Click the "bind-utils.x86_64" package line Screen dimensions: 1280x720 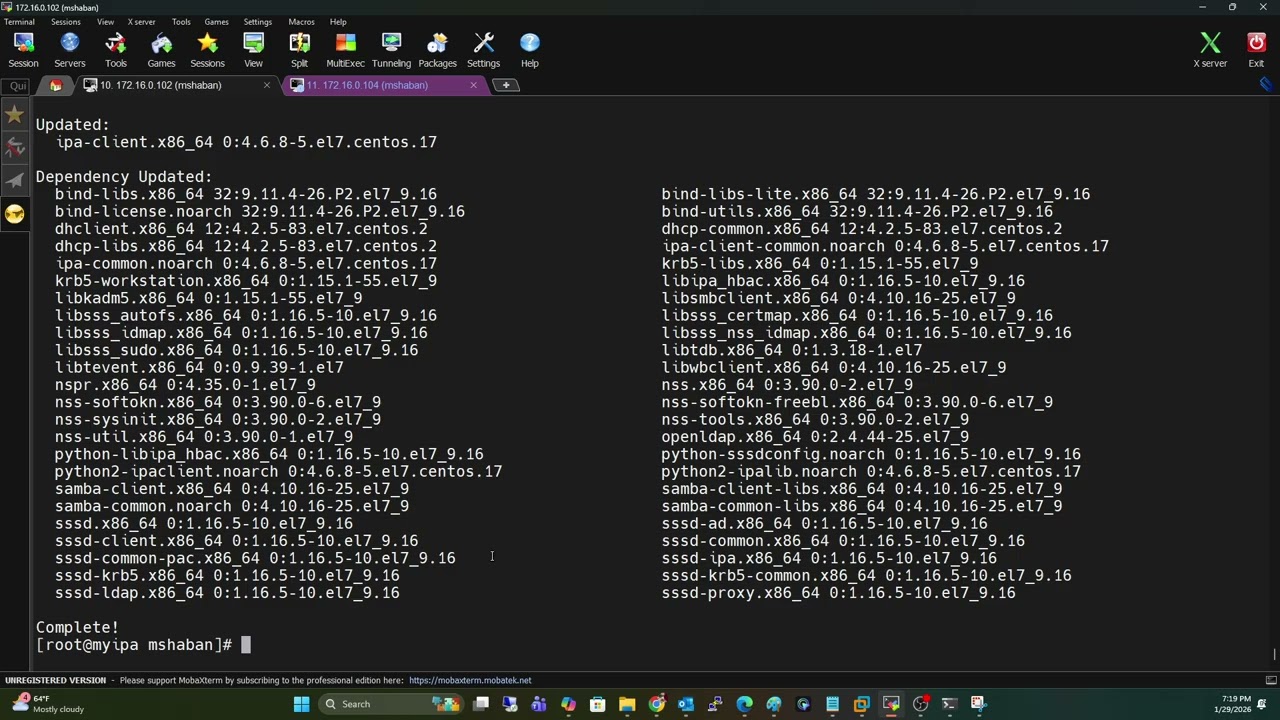(857, 212)
